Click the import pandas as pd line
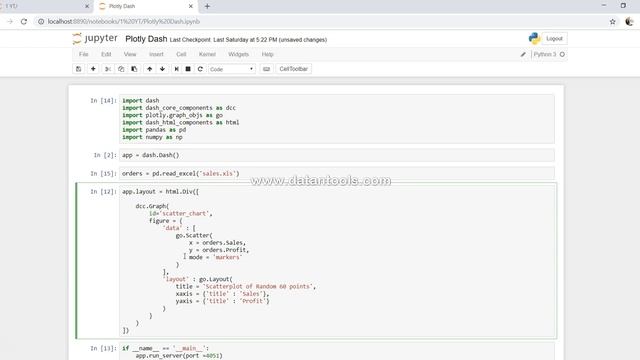This screenshot has width=640, height=360. (154, 130)
